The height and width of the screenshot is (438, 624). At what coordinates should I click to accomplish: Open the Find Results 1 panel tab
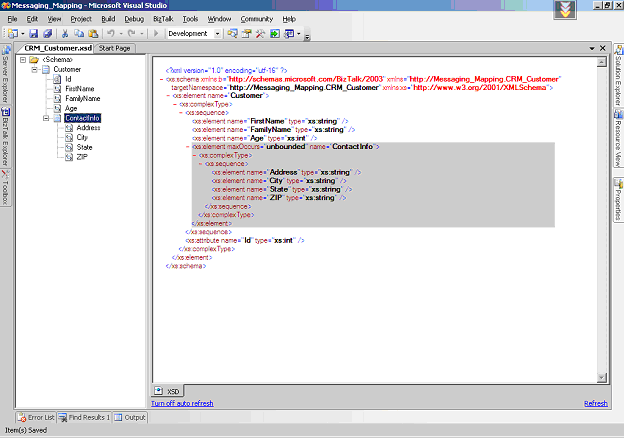click(84, 417)
